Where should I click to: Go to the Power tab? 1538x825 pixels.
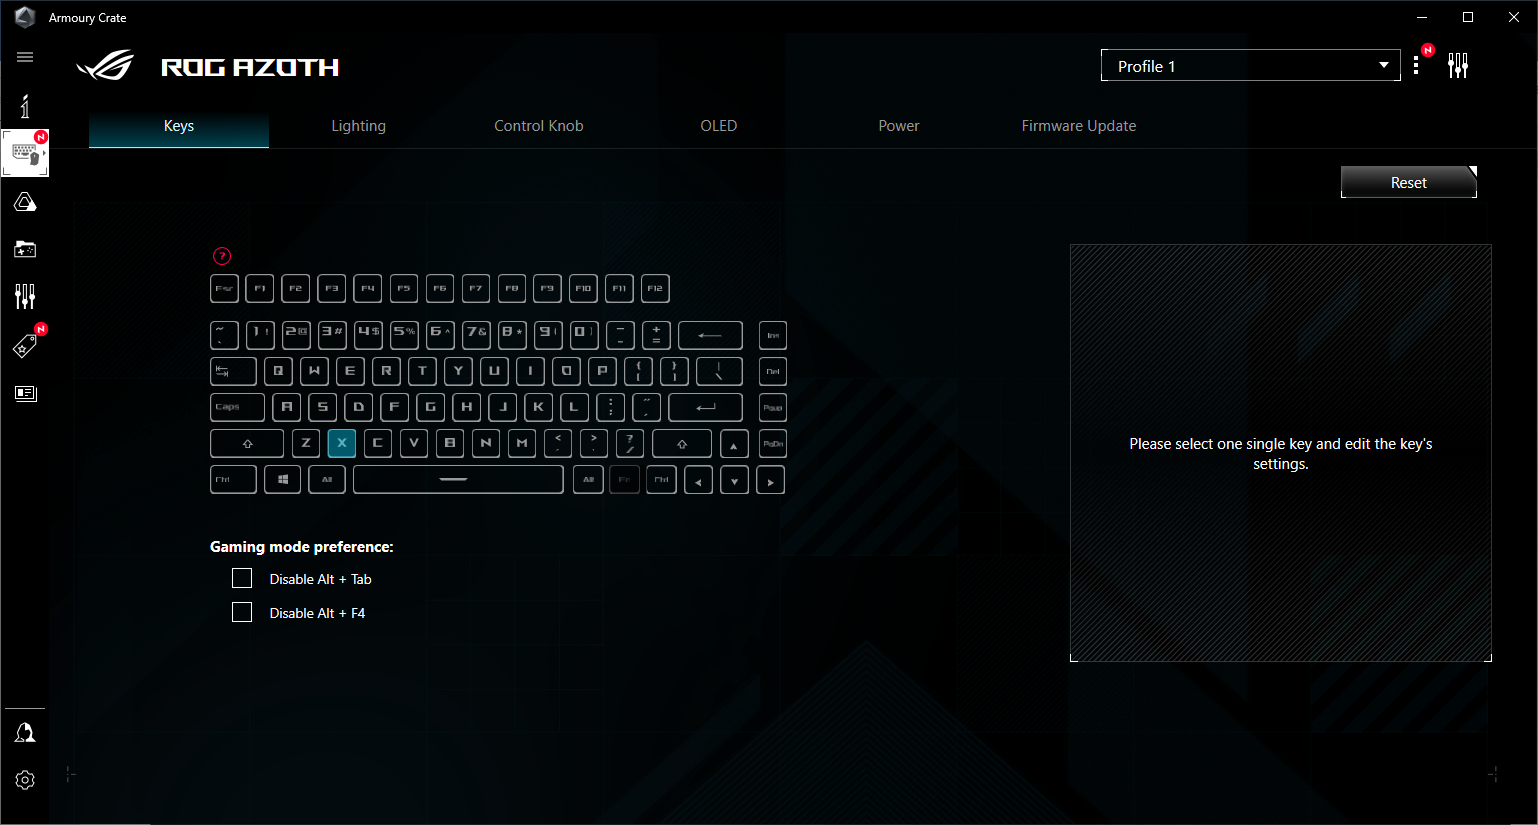click(899, 126)
